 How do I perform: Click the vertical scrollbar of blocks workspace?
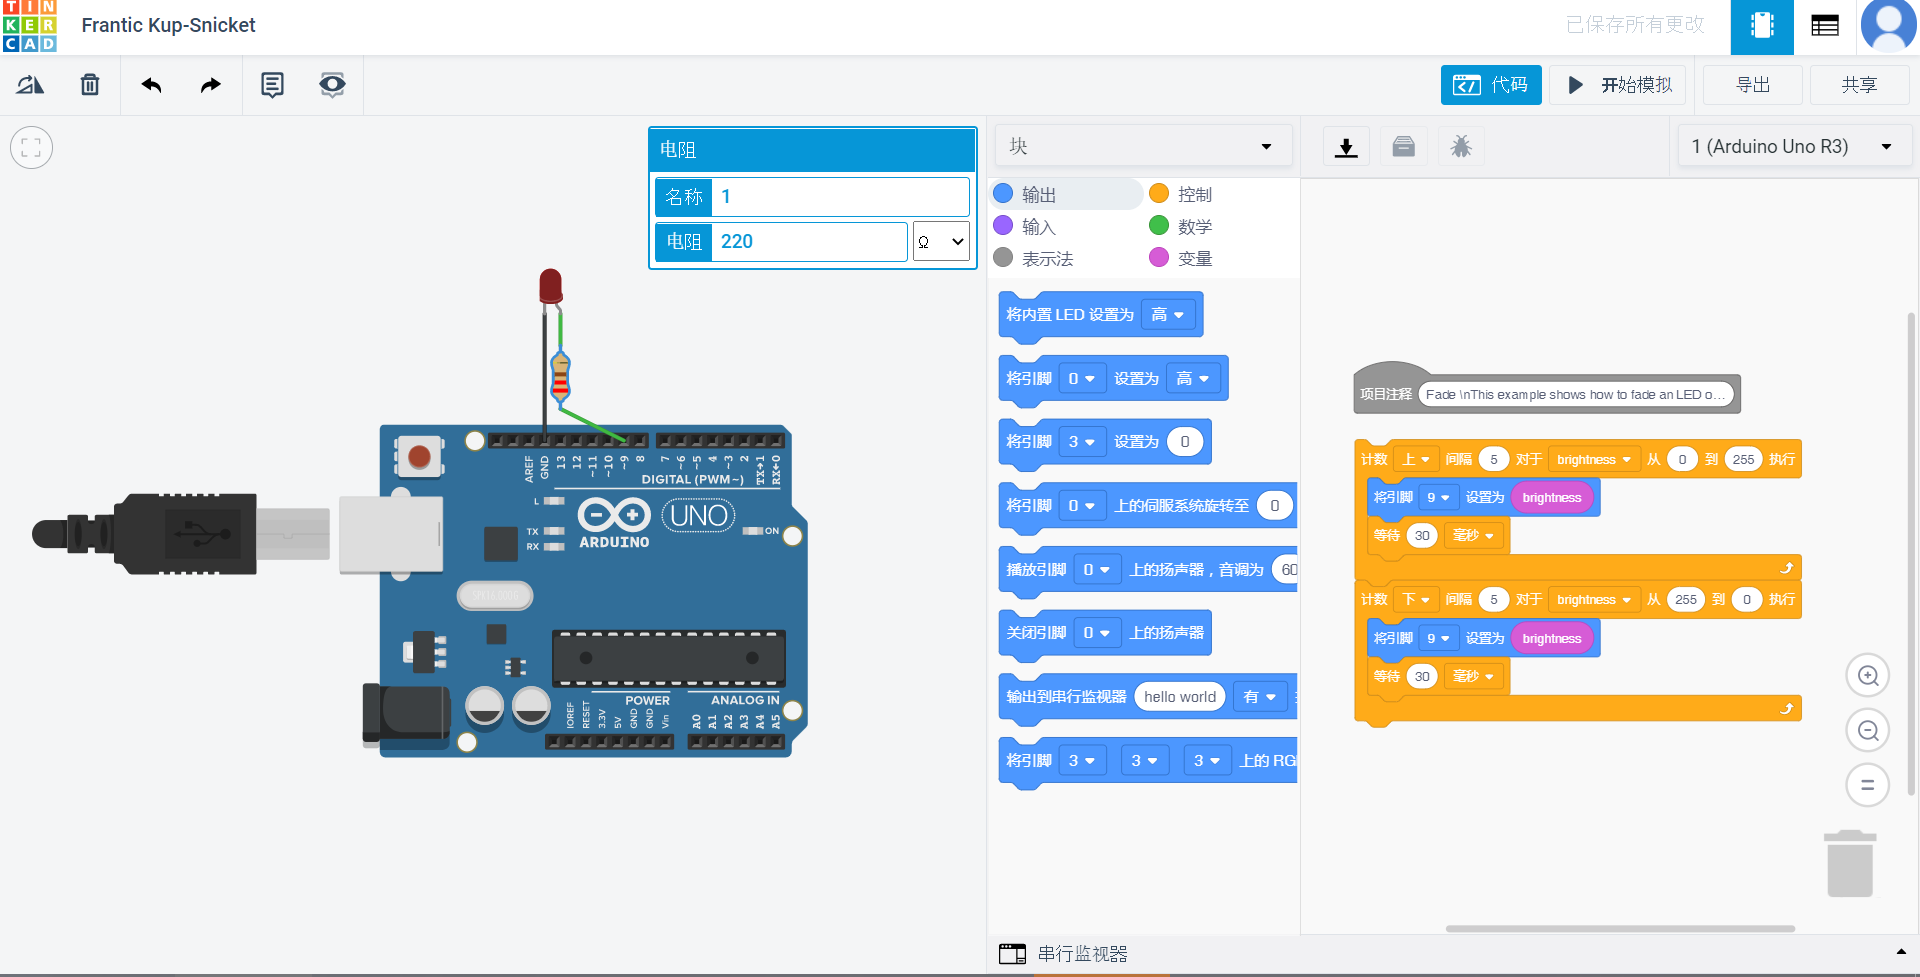point(1911,555)
